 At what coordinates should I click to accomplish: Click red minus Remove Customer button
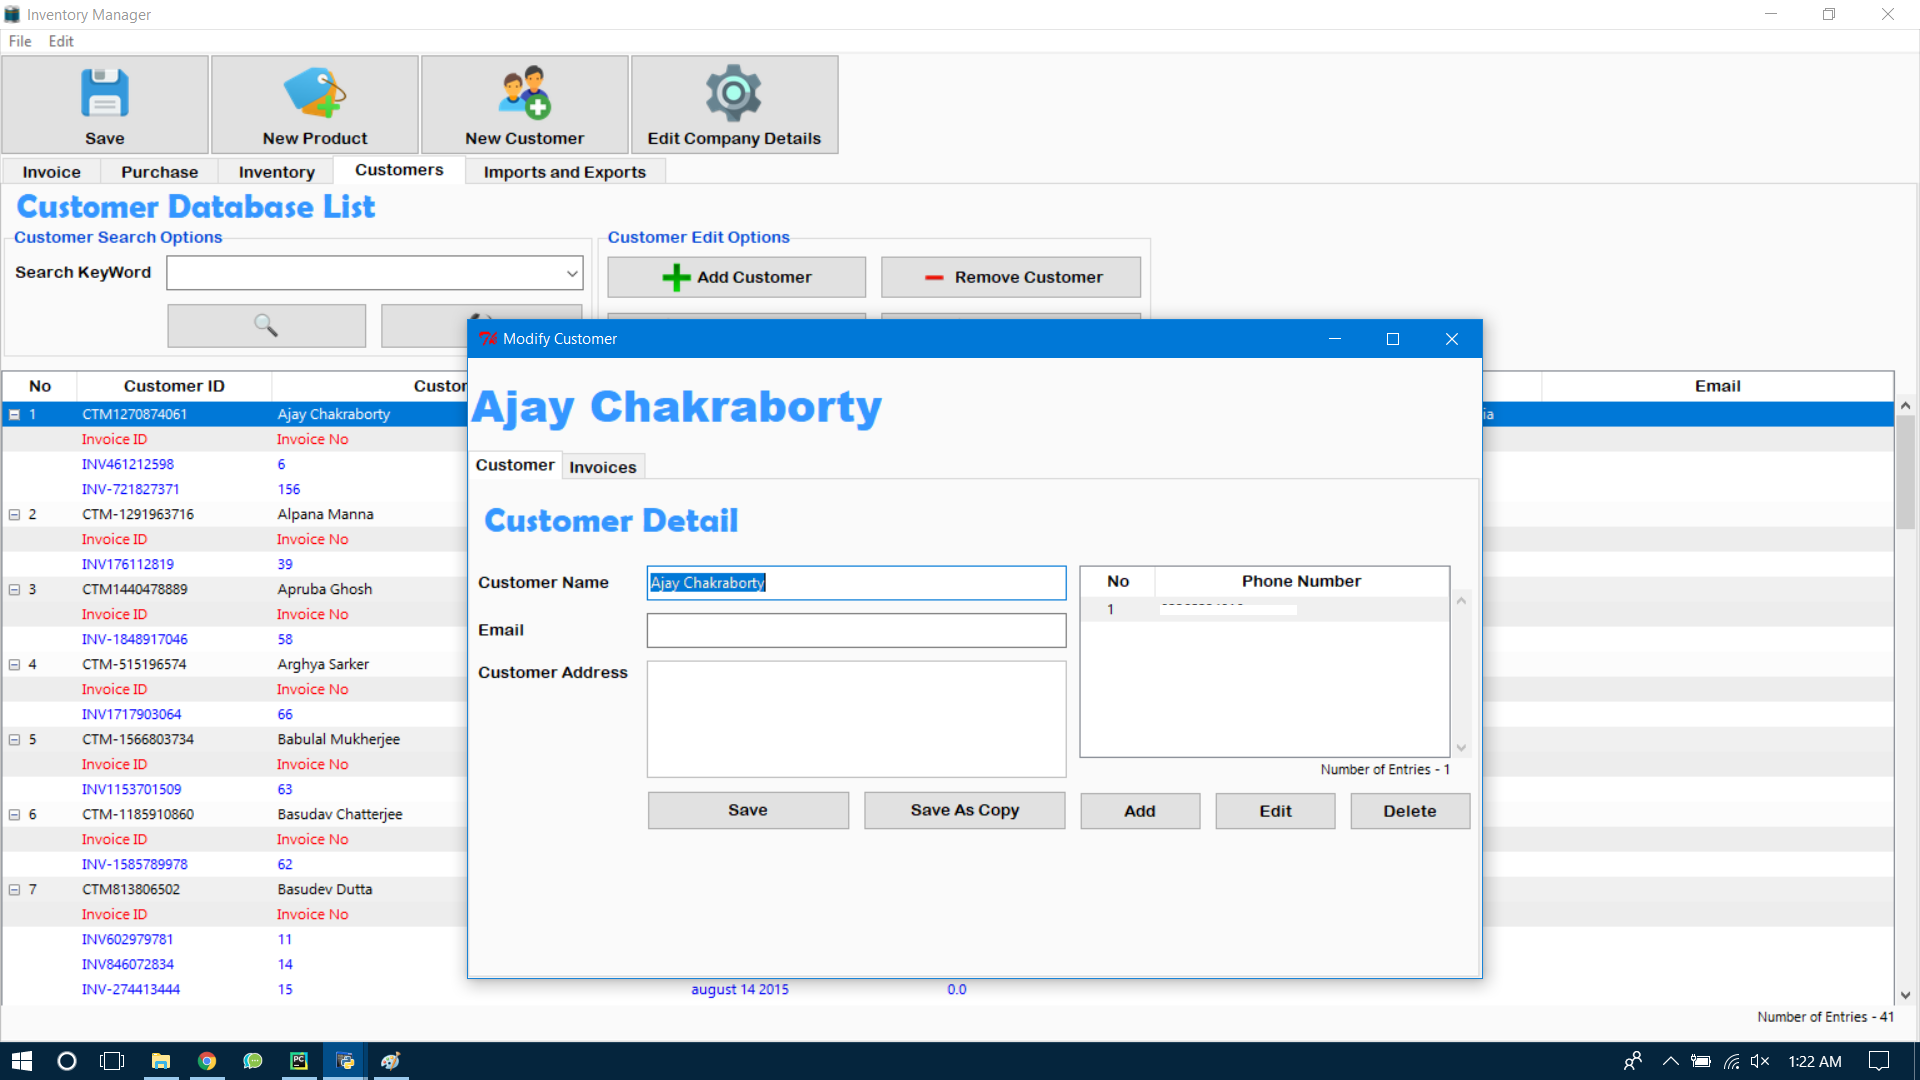coord(1010,277)
